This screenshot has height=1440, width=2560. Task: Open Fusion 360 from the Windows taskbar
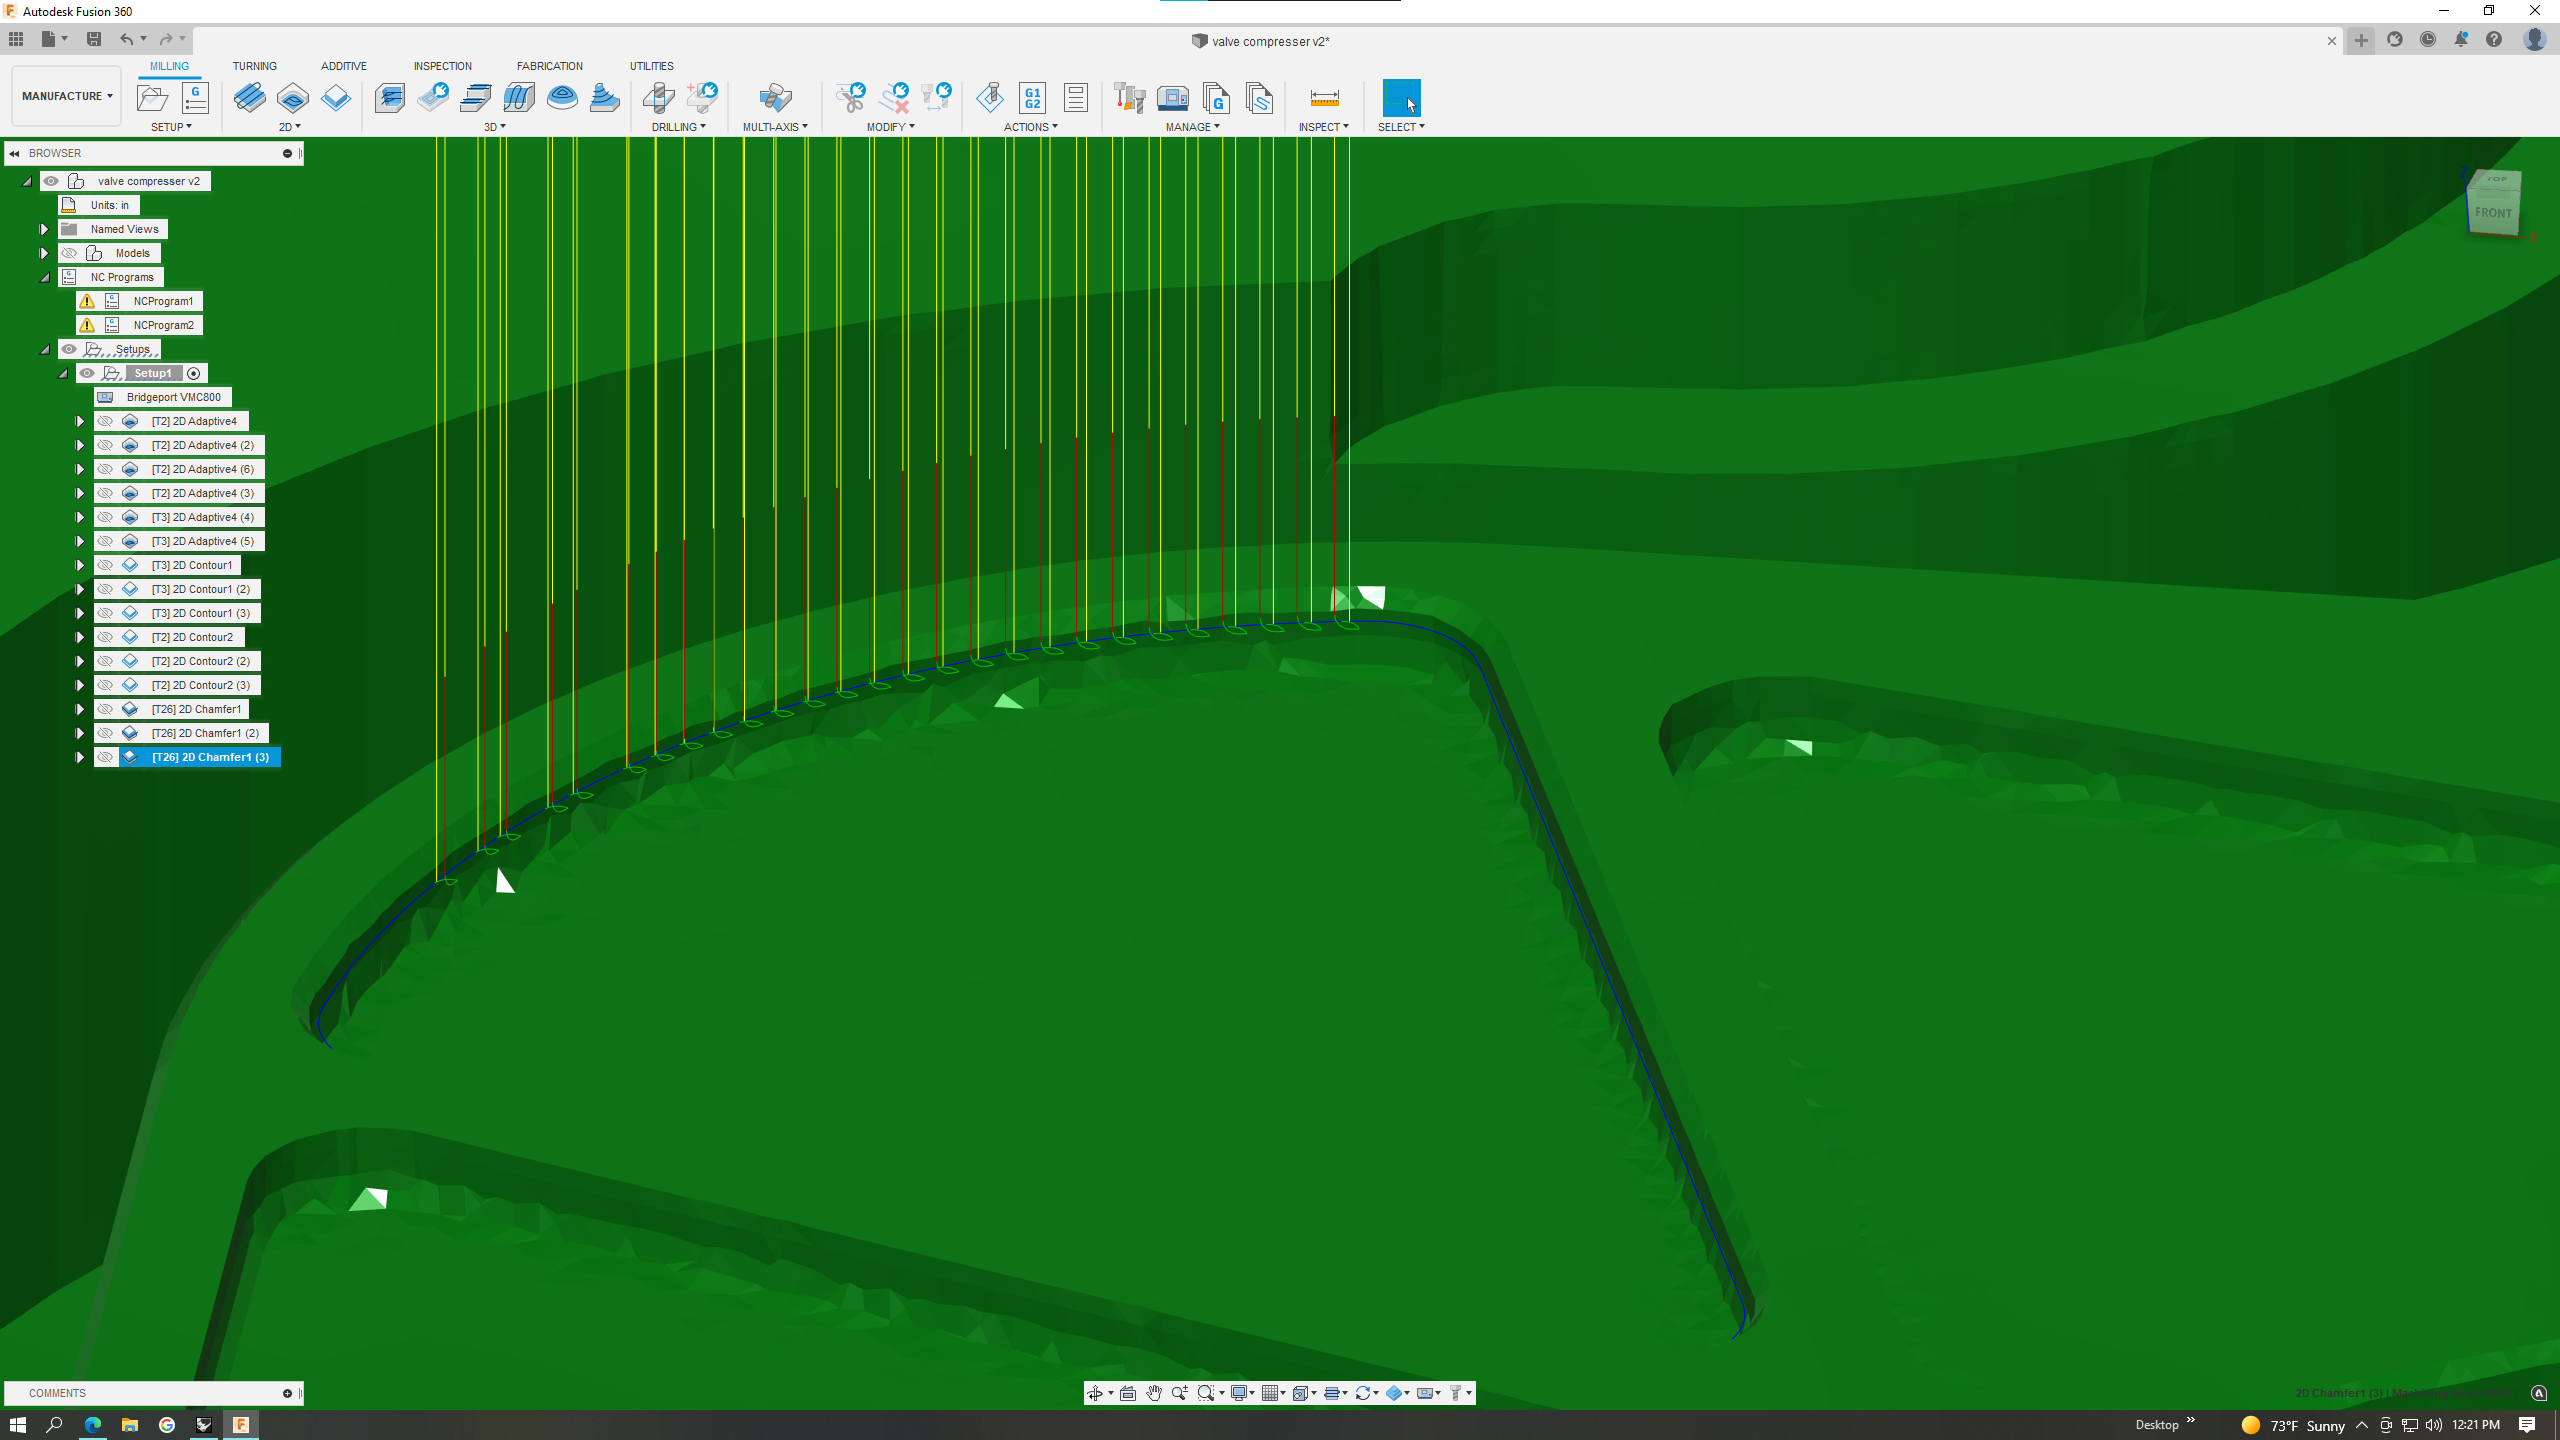[x=241, y=1425]
